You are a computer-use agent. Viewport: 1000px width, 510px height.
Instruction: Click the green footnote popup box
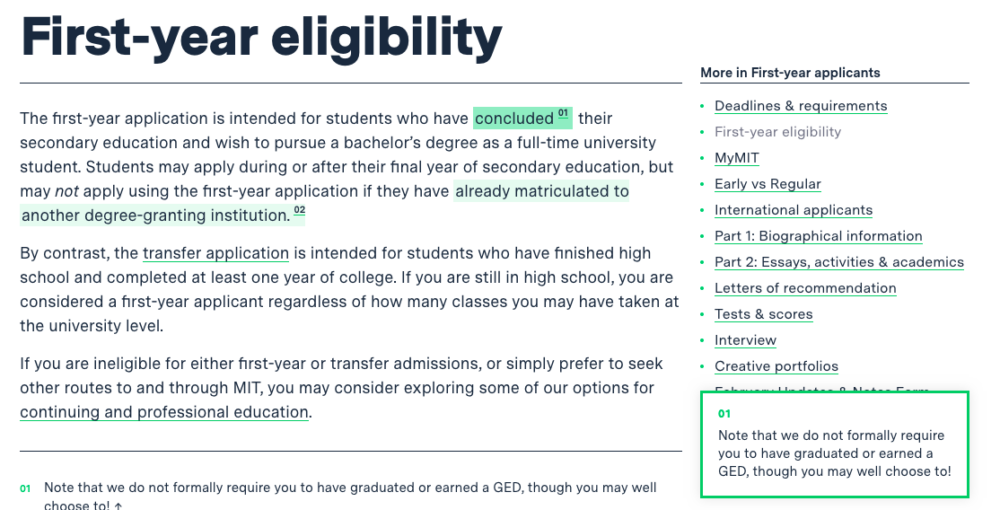pyautogui.click(x=834, y=444)
